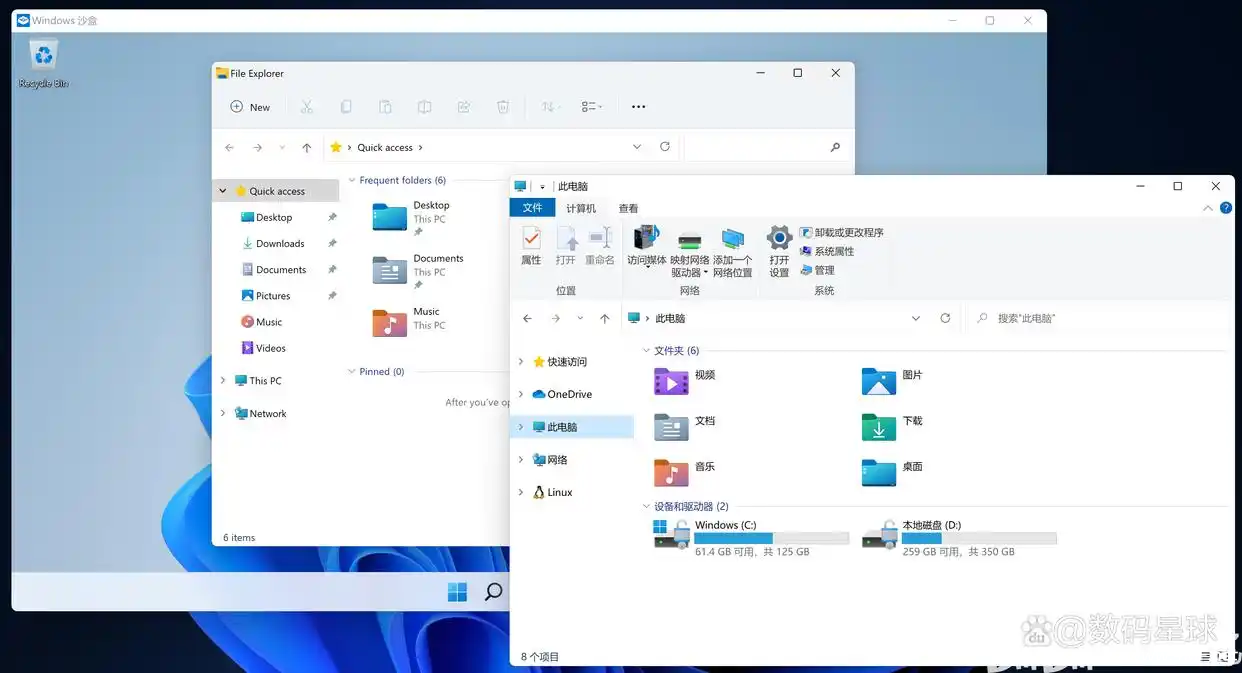Select the Windows (C:) drive

(751, 537)
